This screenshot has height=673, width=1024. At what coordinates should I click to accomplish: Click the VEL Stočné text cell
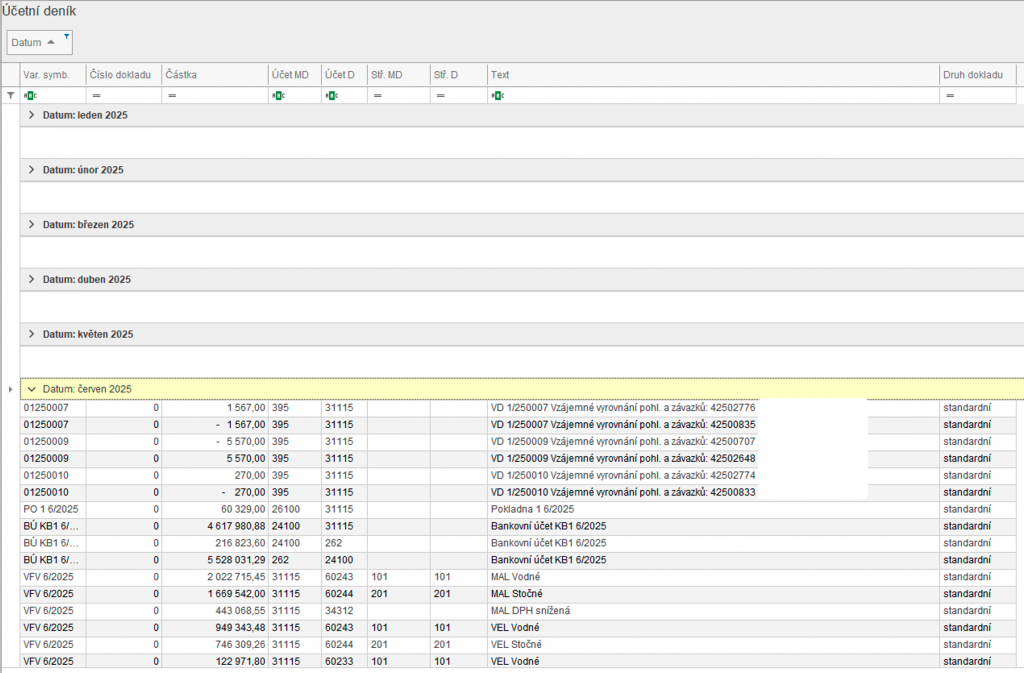click(x=713, y=645)
